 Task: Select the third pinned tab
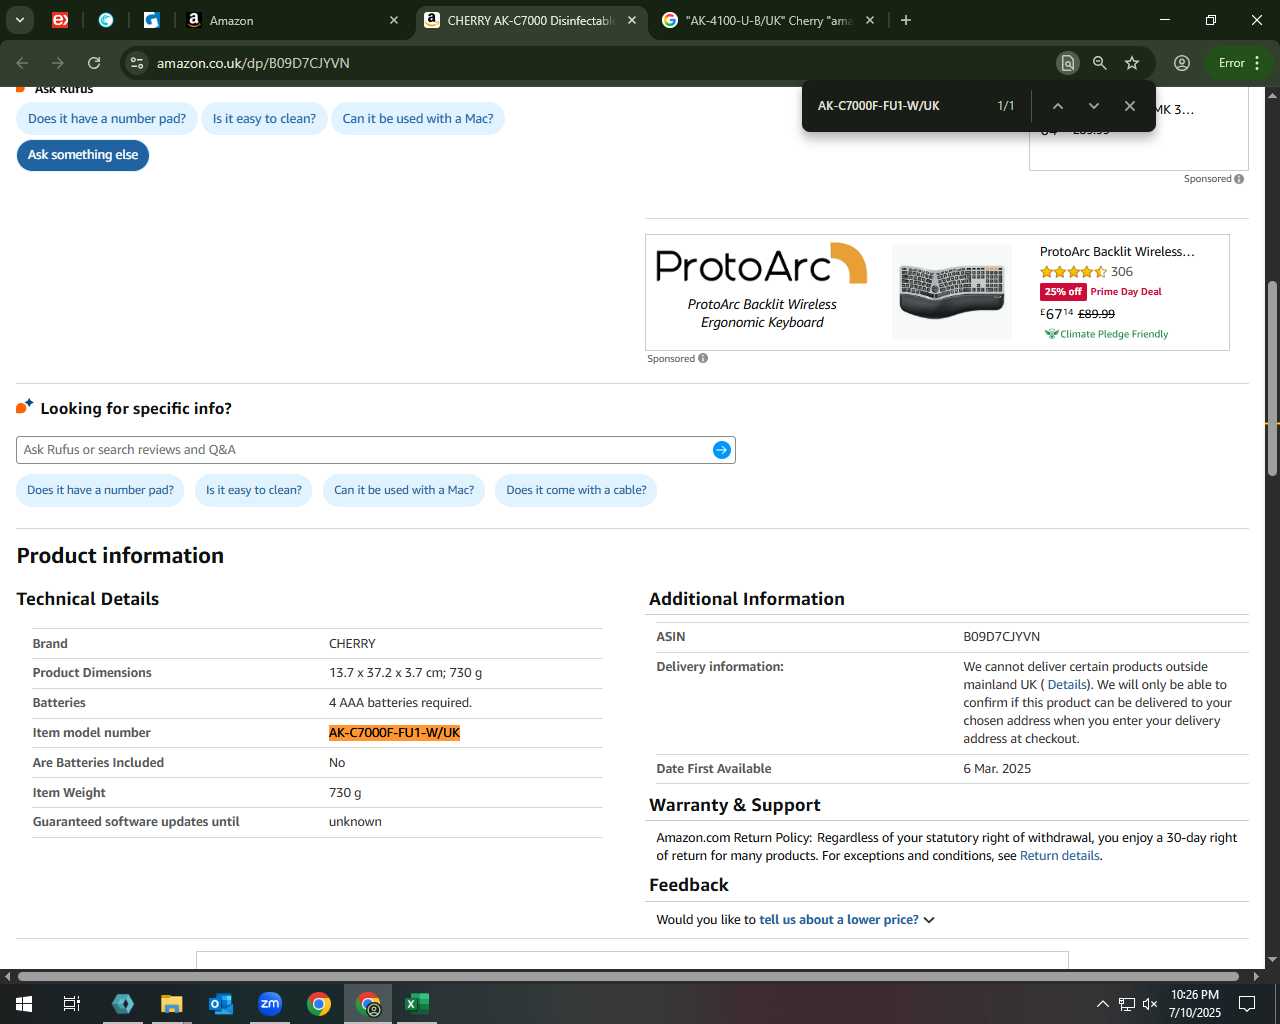[151, 20]
